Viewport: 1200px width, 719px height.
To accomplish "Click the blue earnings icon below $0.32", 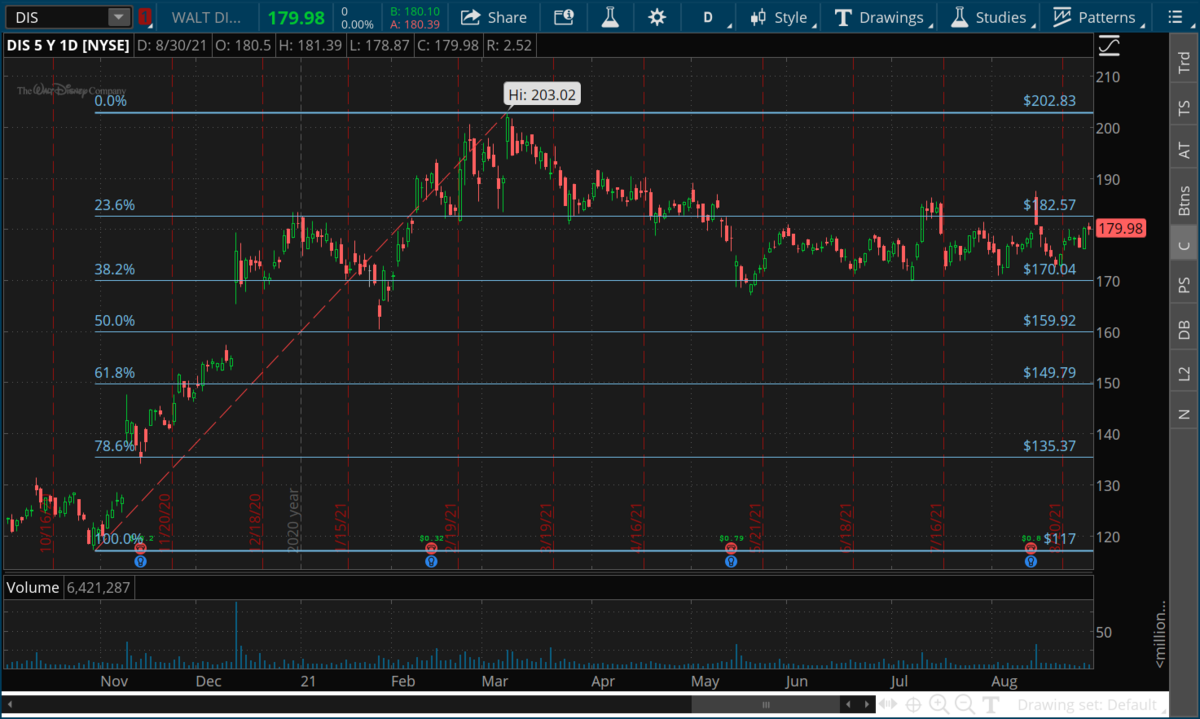I will (x=431, y=561).
